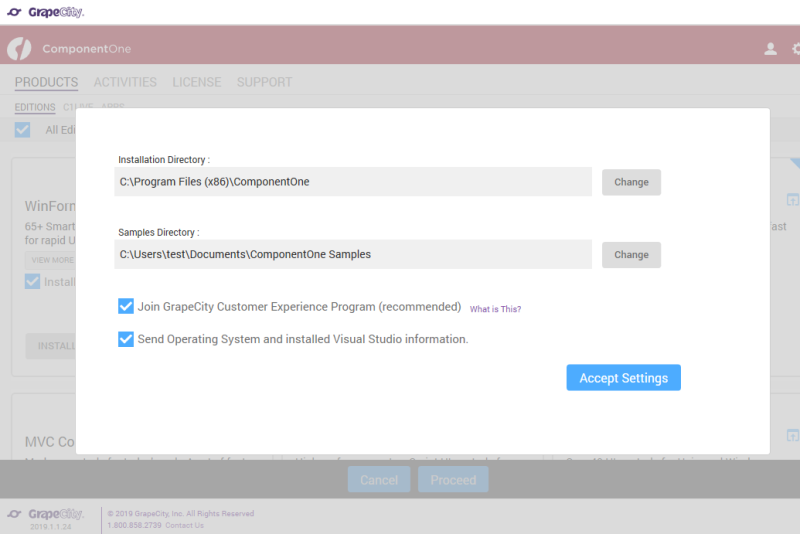This screenshot has height=534, width=800.
Task: Select the EDITIONS sub-tab
Action: (35, 107)
